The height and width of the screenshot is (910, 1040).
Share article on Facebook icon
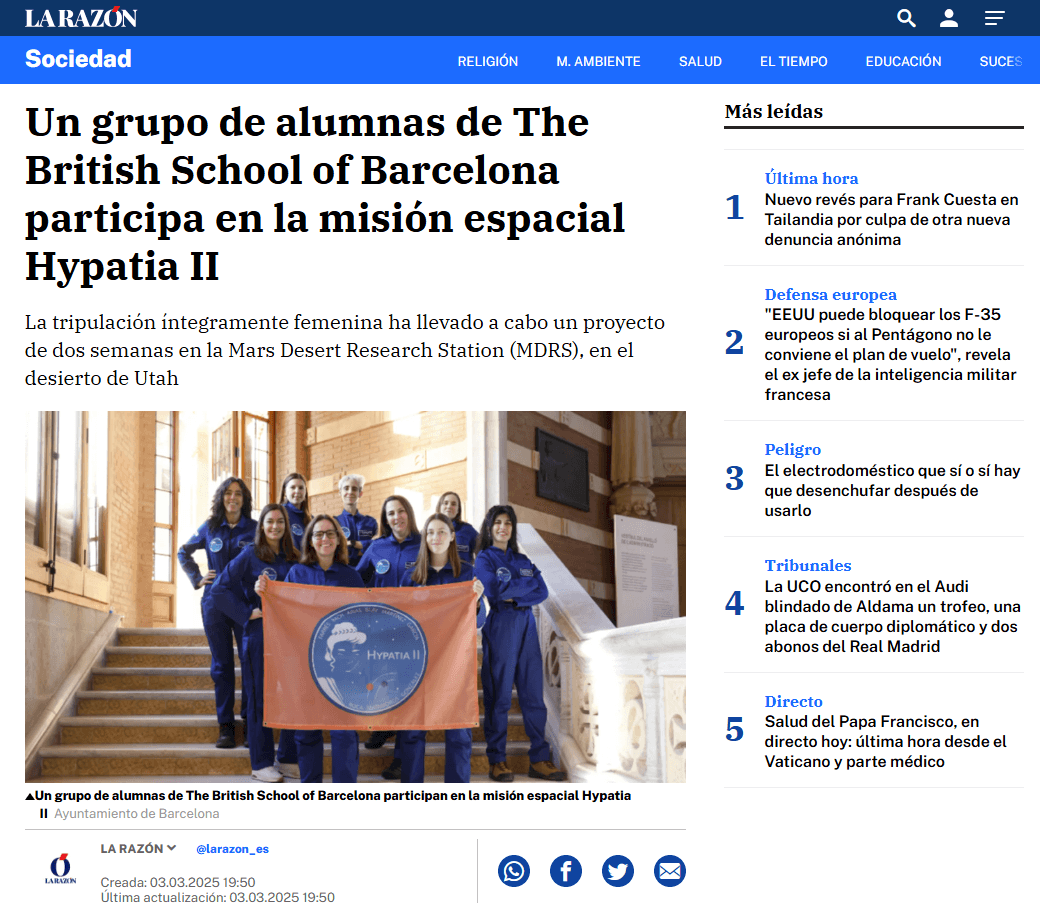(566, 871)
